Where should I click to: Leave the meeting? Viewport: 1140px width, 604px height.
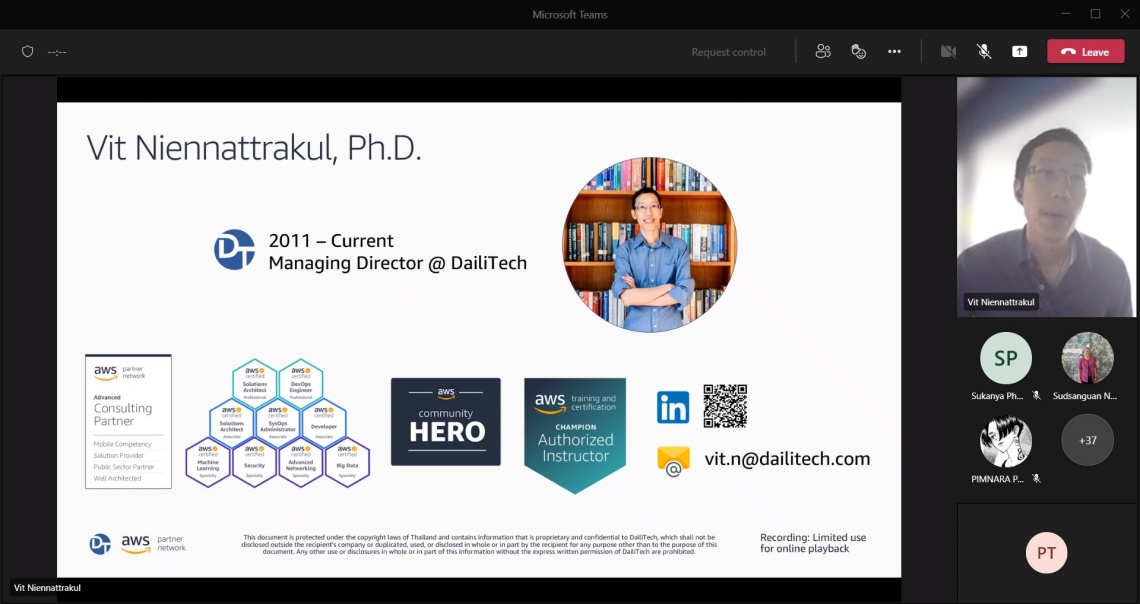coord(1085,52)
